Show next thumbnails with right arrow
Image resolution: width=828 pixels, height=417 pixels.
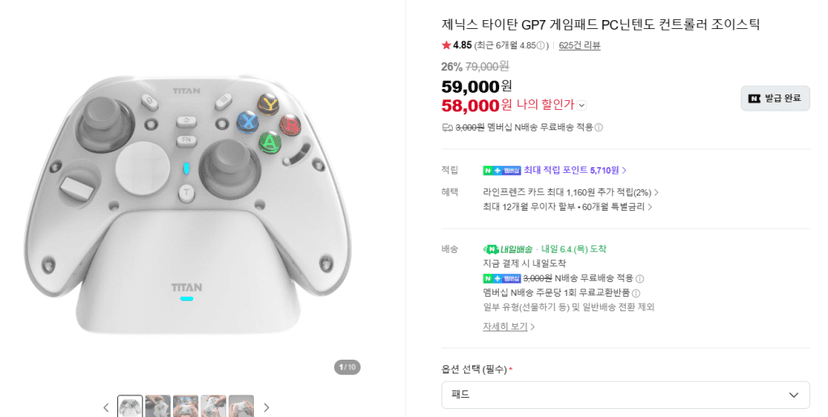coord(266,407)
